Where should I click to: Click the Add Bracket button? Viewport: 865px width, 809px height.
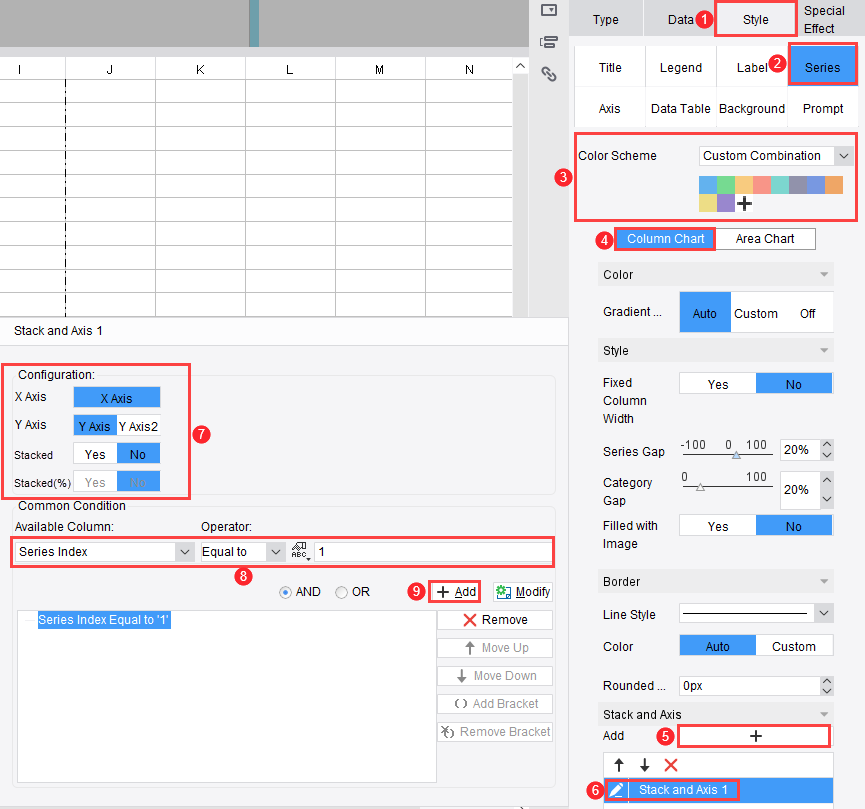tap(495, 704)
